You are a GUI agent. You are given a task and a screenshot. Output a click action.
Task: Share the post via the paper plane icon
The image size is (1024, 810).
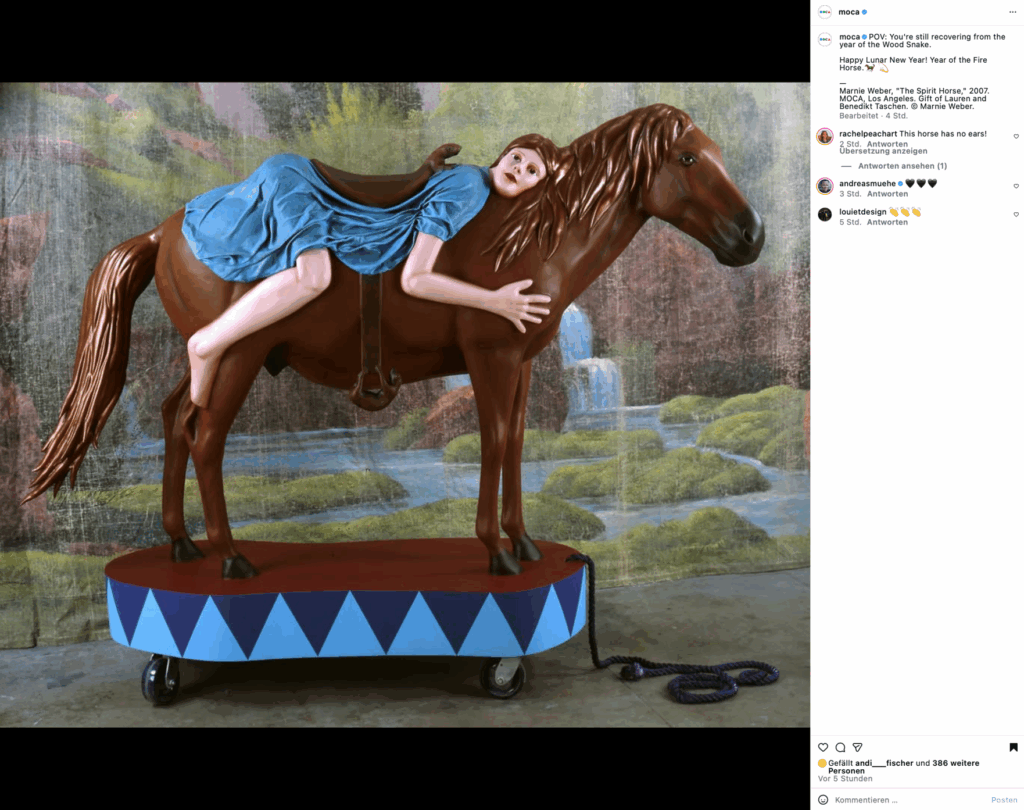click(x=857, y=747)
